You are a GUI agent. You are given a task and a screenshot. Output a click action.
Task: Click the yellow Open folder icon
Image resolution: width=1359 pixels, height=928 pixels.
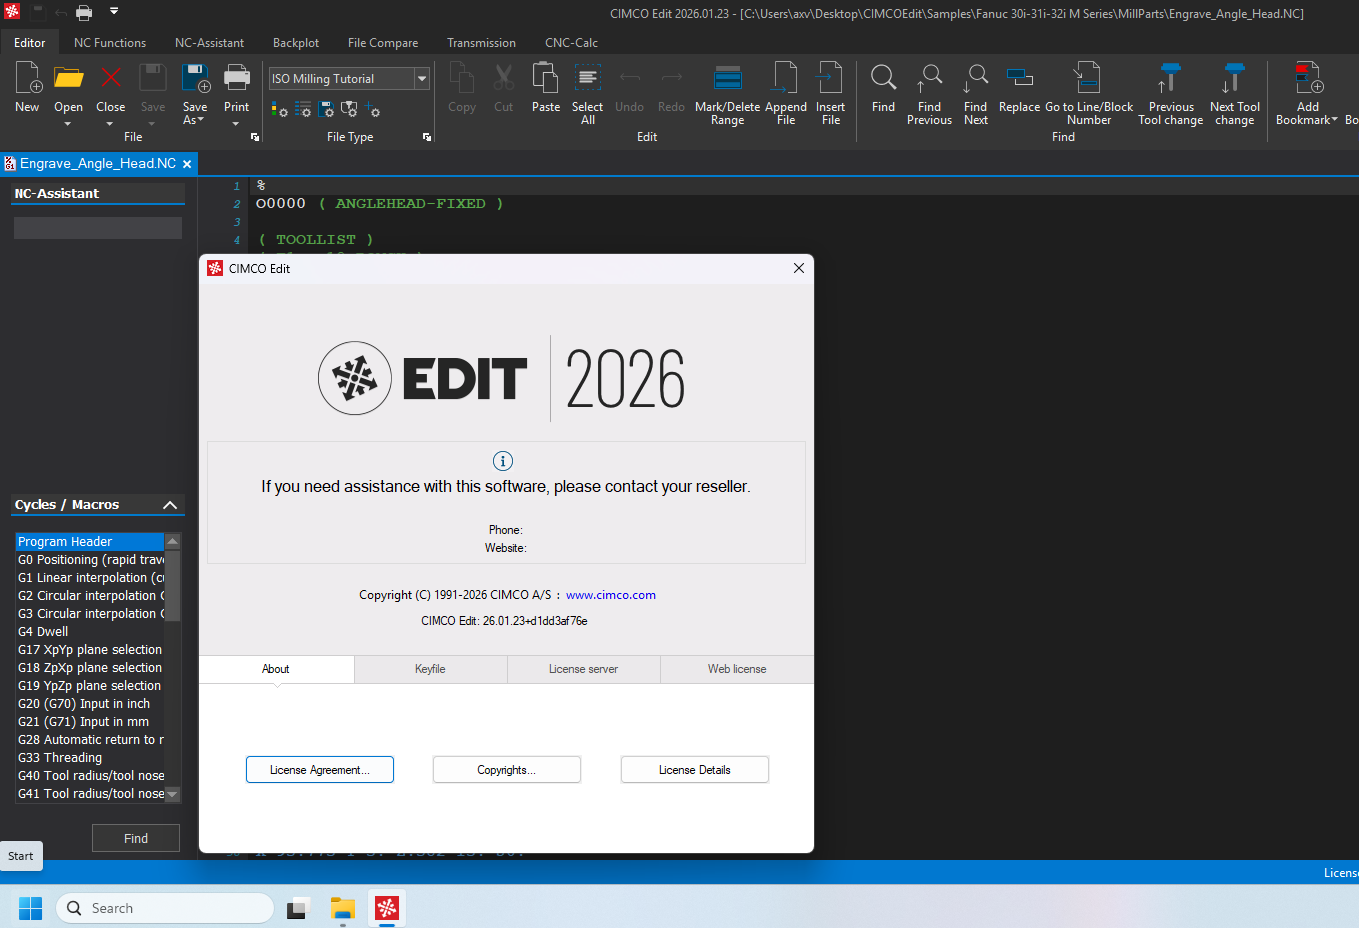68,79
